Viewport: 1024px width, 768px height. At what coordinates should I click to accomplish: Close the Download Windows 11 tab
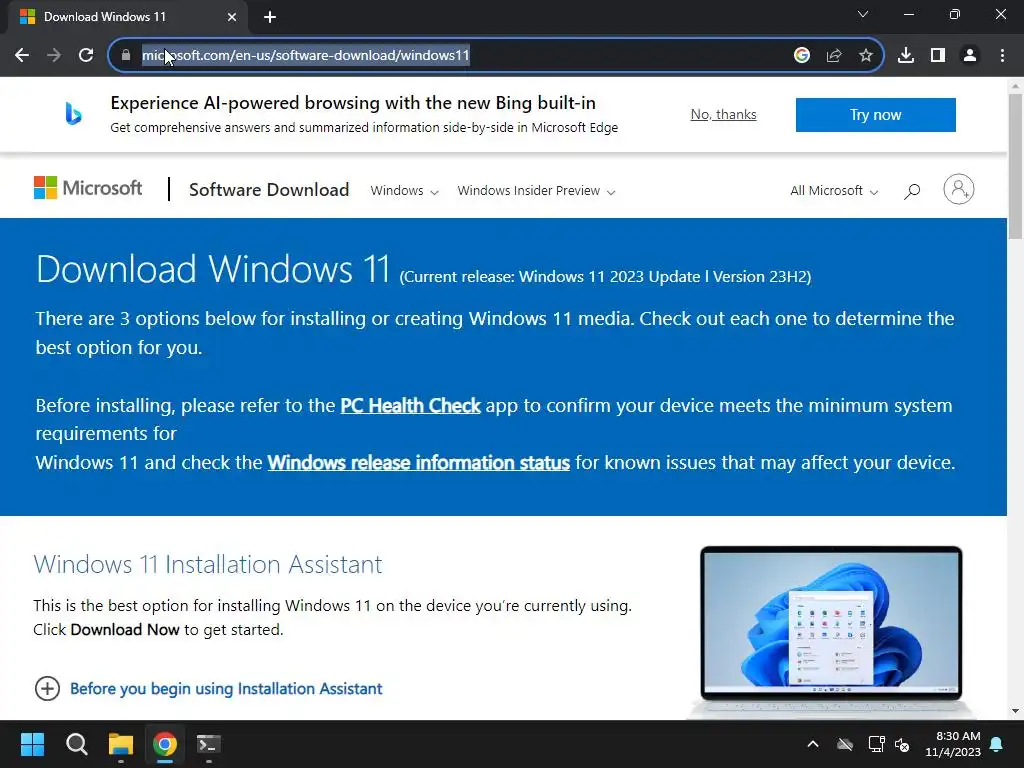232,17
